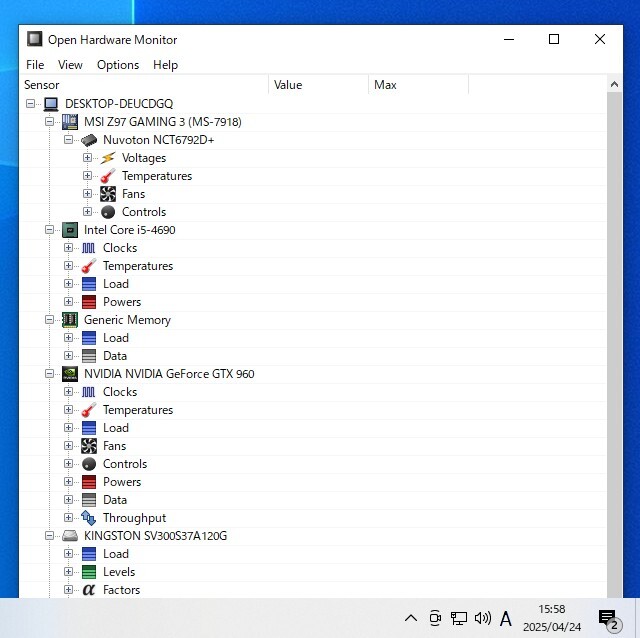The height and width of the screenshot is (638, 640).
Task: Click the taskbar network icon
Action: 459,618
